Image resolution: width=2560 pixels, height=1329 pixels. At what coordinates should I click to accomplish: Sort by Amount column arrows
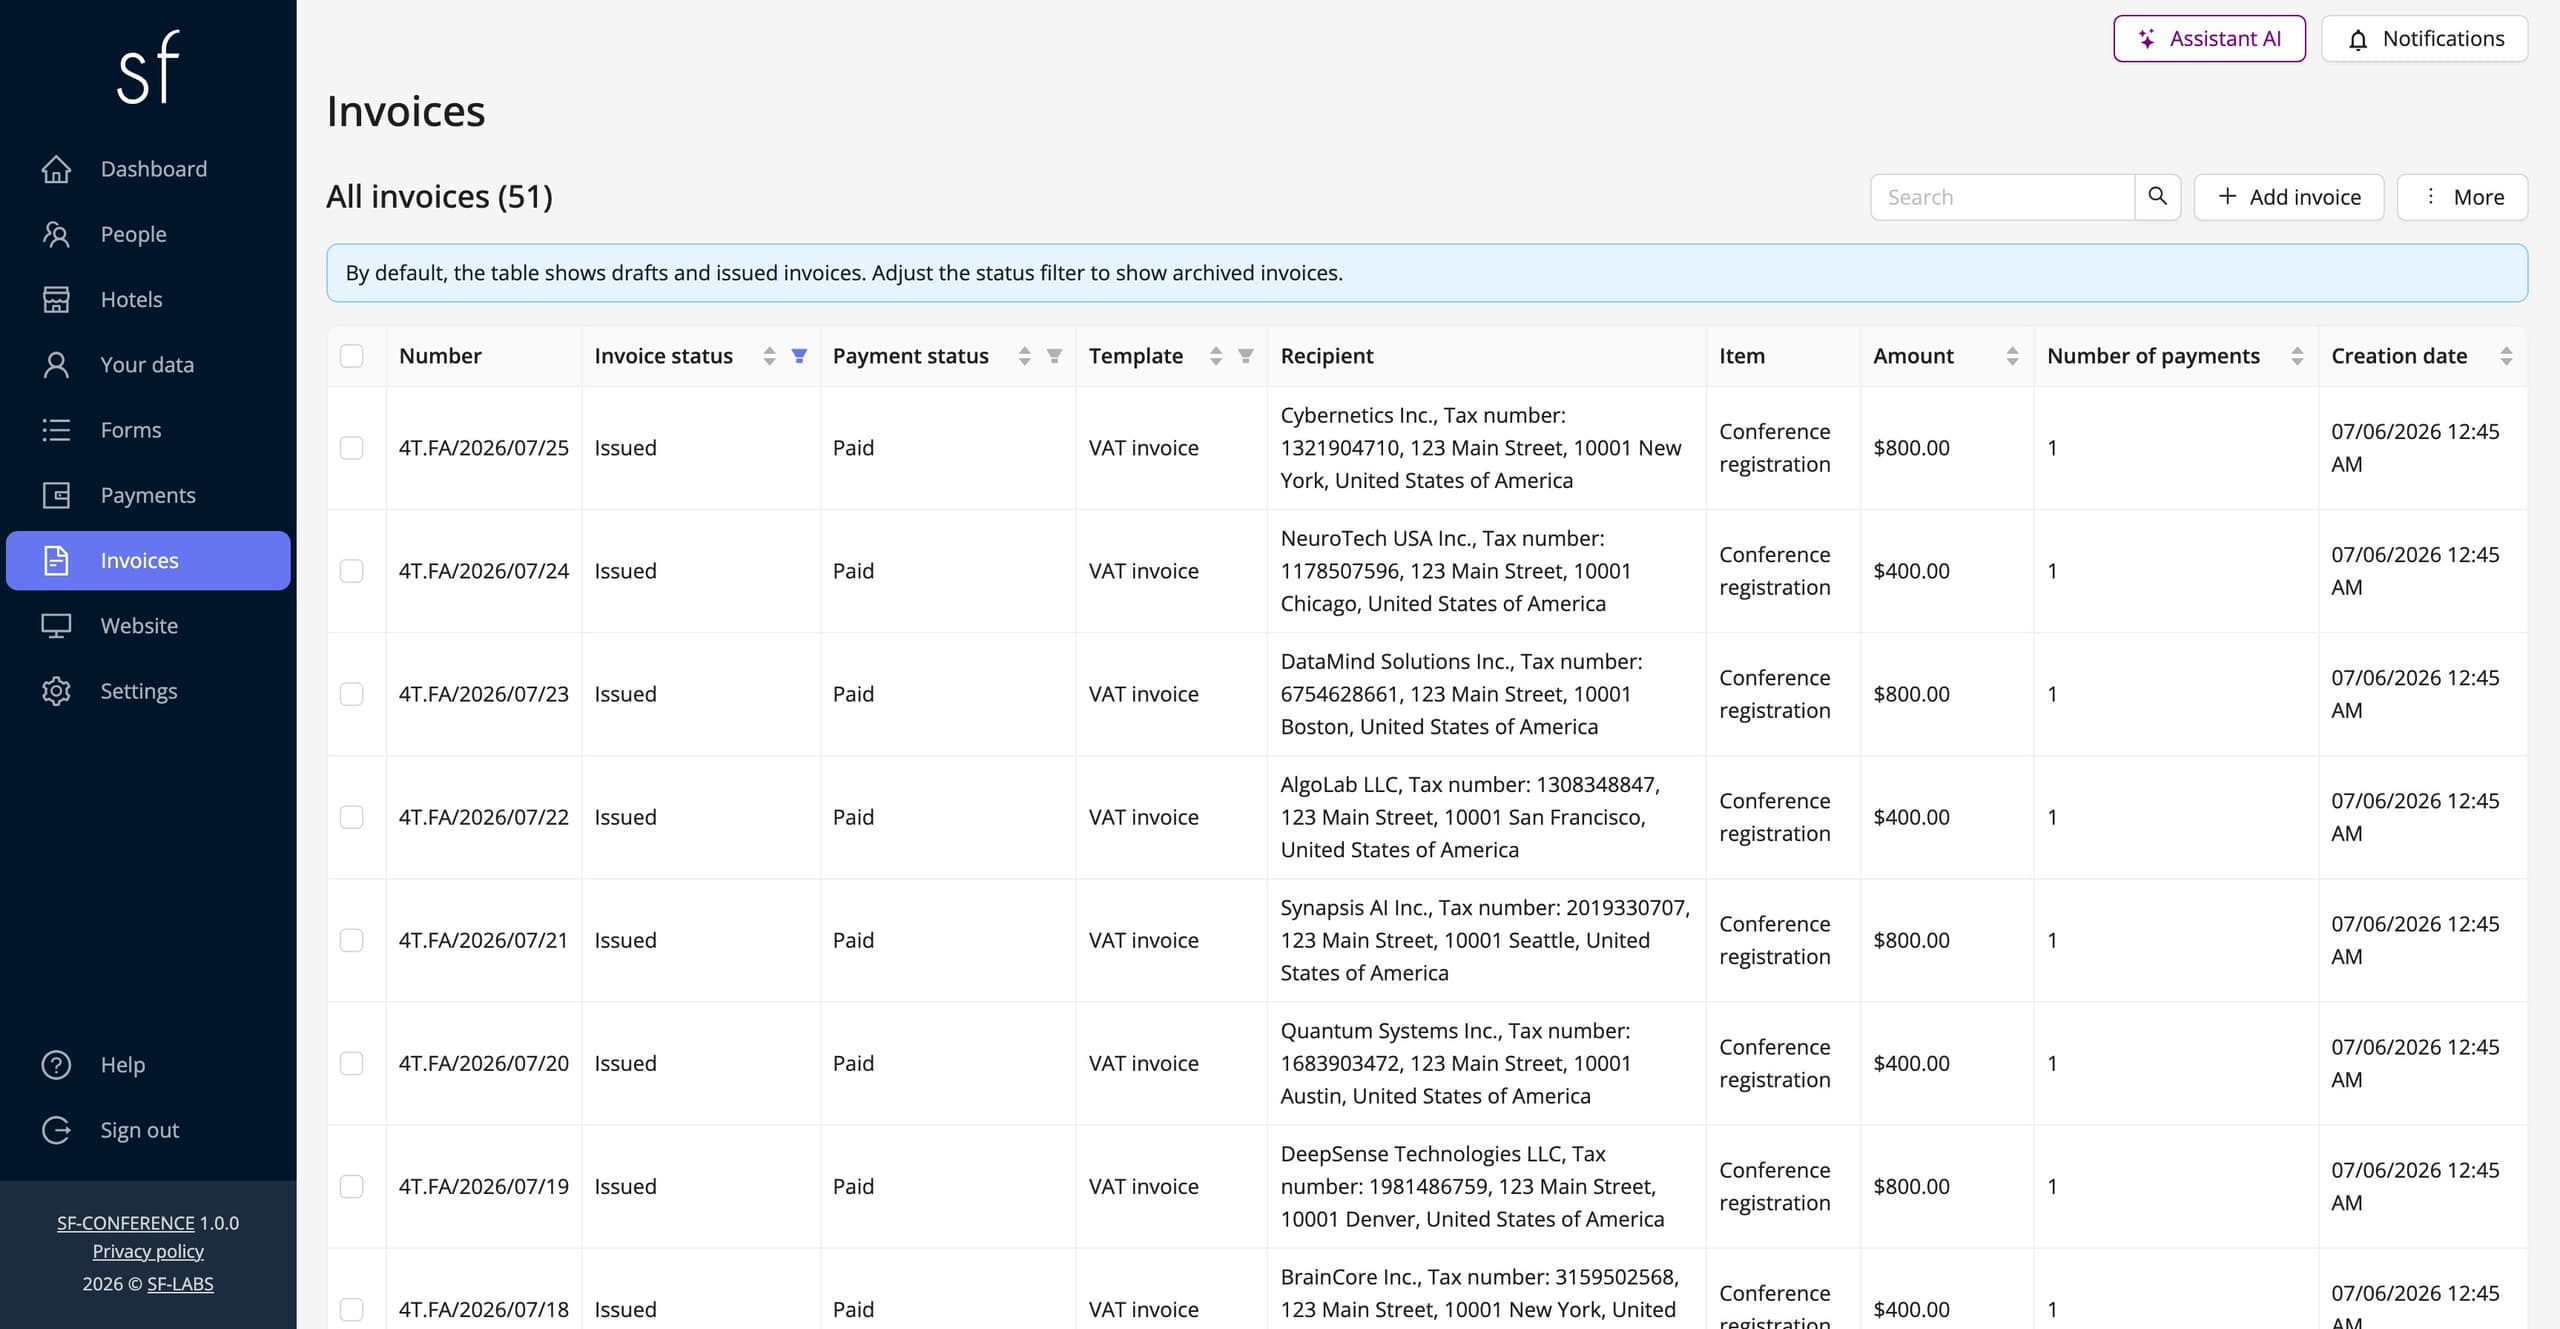pyautogui.click(x=2012, y=356)
